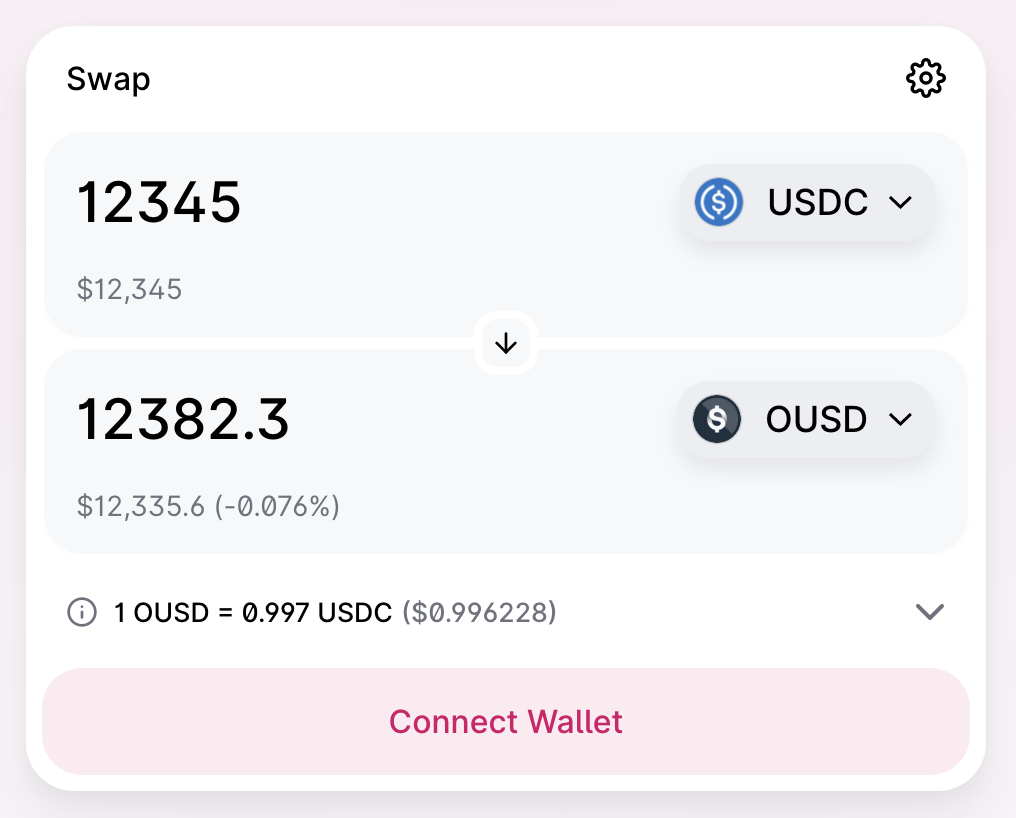
Task: Switch input token by tapping USDC selector
Action: point(808,202)
